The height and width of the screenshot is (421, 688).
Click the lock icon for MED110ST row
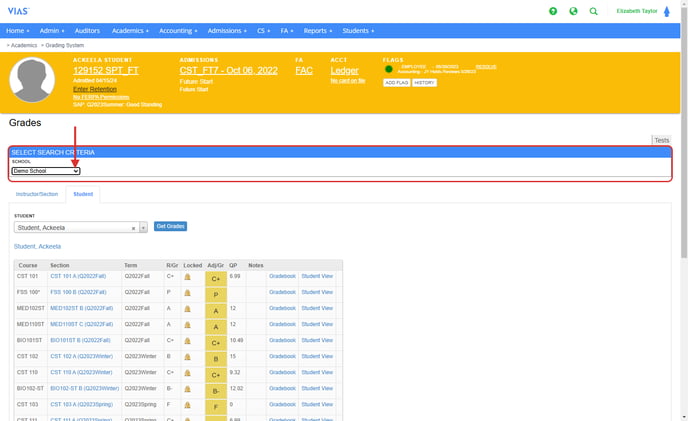(187, 325)
